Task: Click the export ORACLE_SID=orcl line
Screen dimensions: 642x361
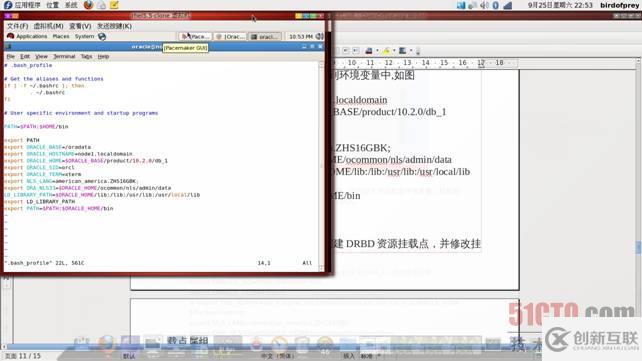Action: pyautogui.click(x=39, y=167)
